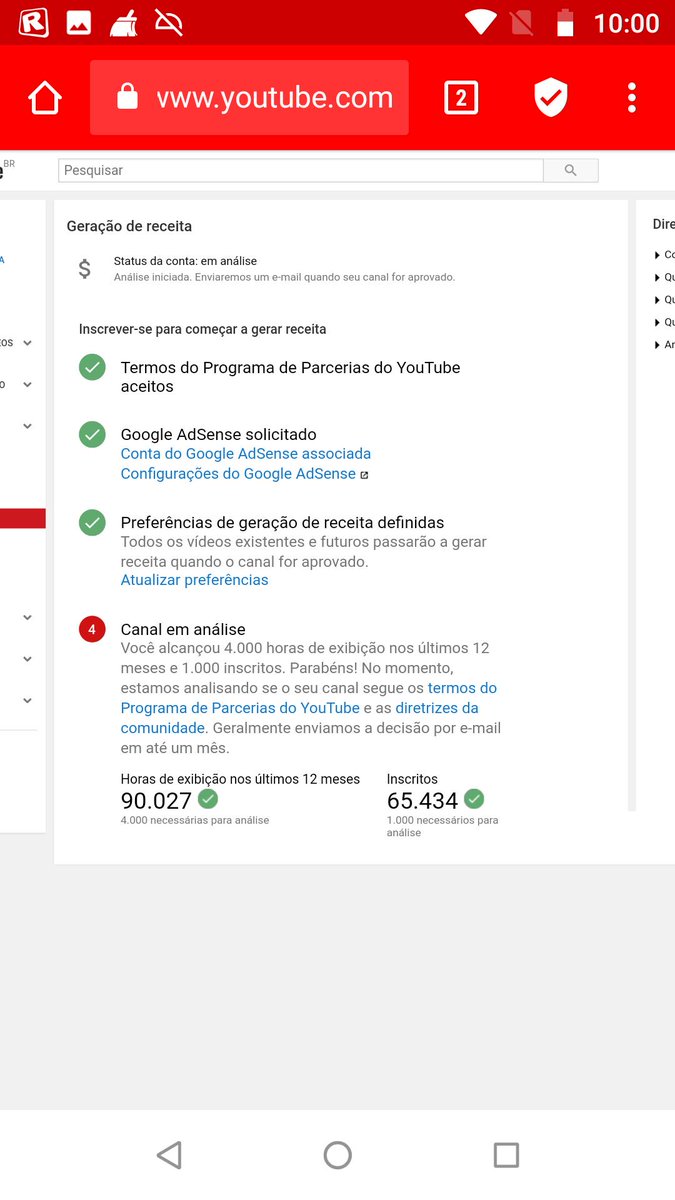
Task: Click the Google AdSense solicitado title
Action: (219, 435)
